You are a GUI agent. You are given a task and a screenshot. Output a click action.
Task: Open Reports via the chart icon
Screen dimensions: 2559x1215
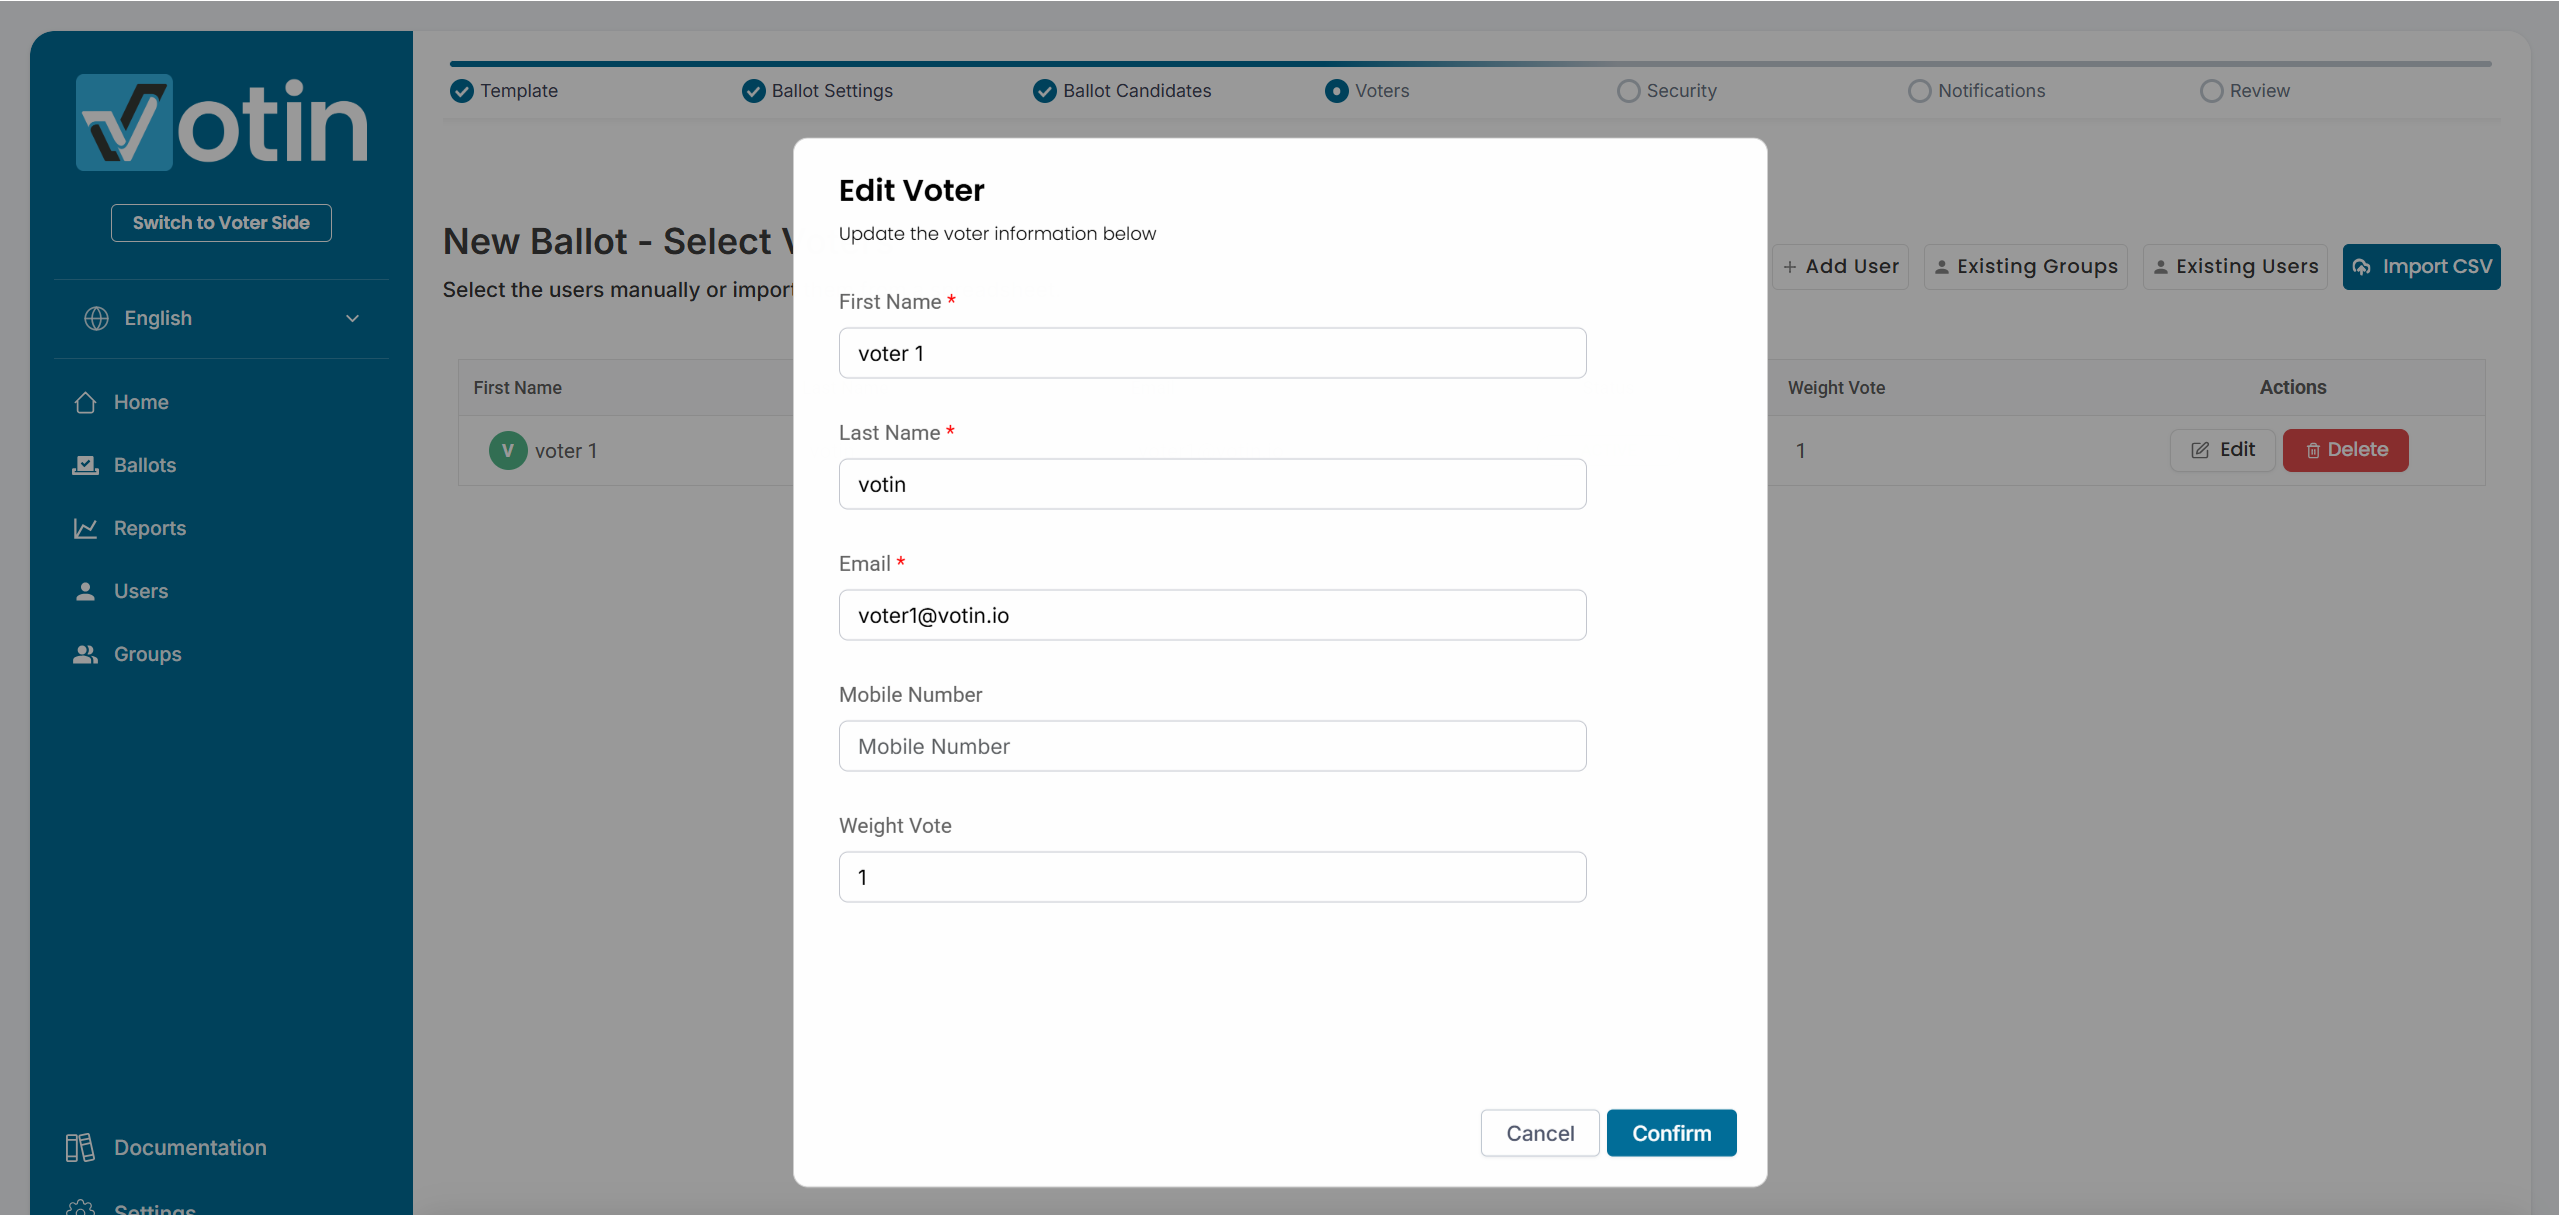tap(86, 528)
